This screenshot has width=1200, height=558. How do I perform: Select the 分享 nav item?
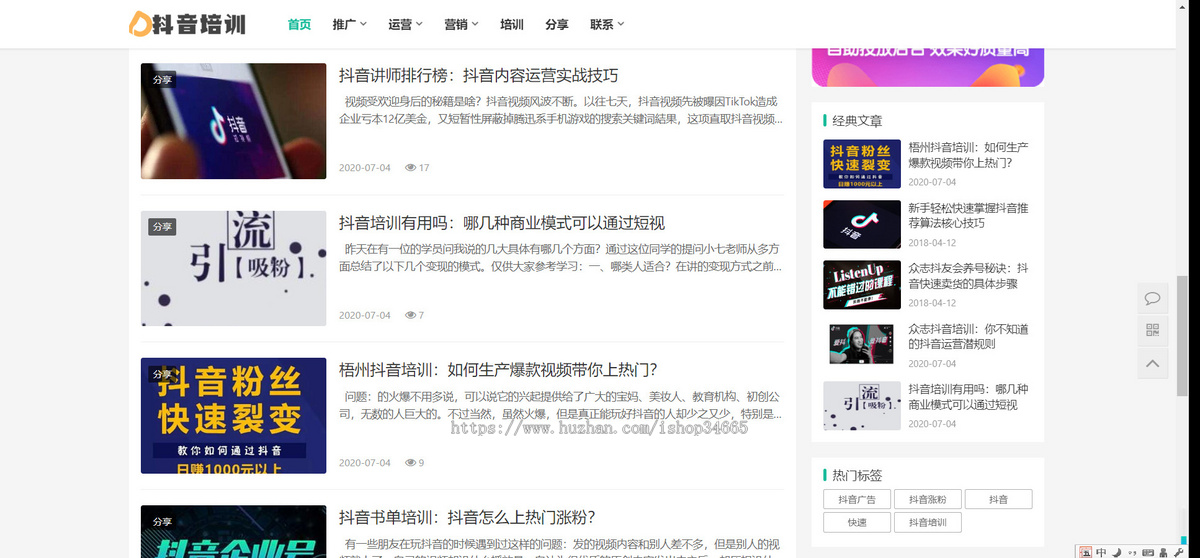(x=557, y=24)
